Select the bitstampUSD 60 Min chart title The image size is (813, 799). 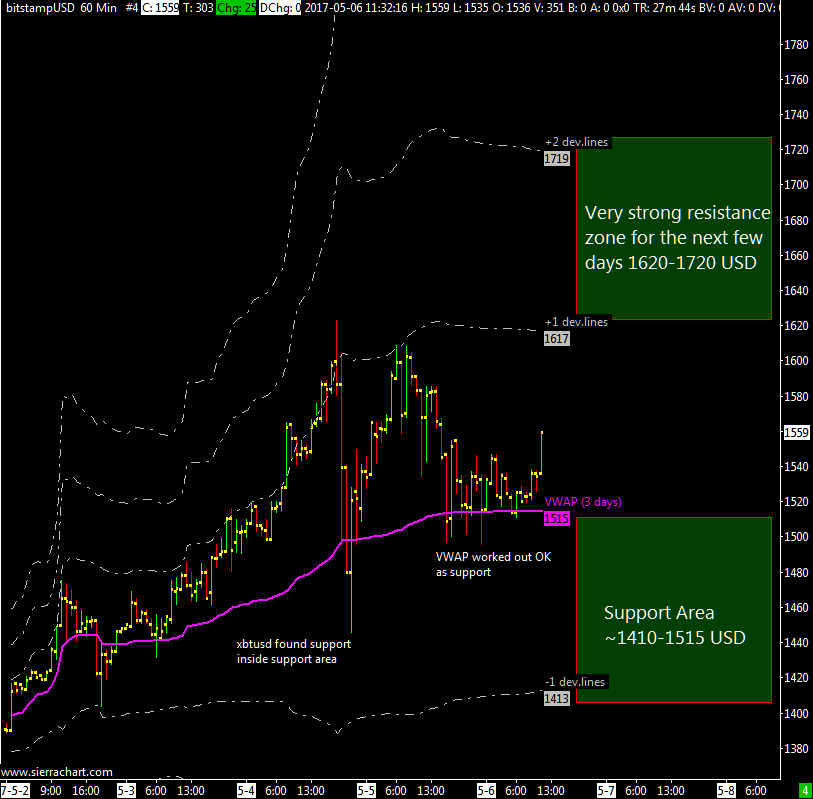tap(55, 7)
